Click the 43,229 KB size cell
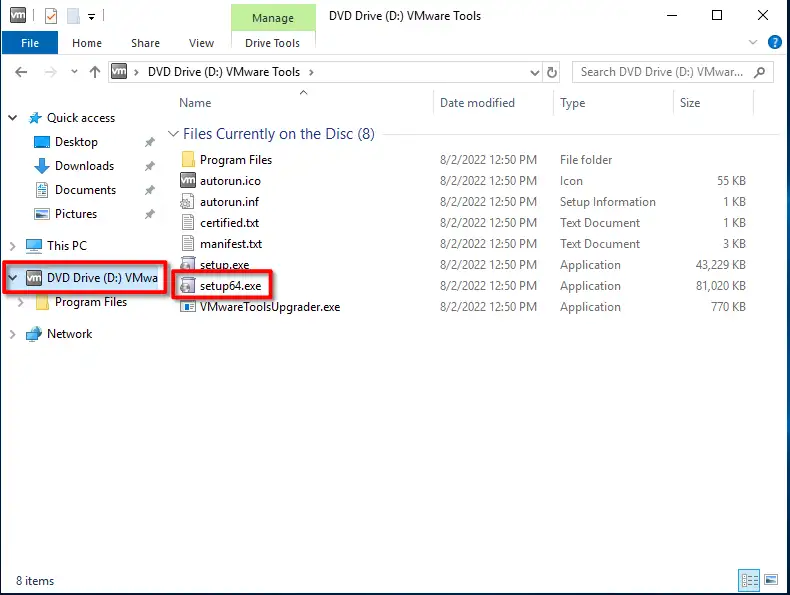The height and width of the screenshot is (595, 790). (720, 265)
